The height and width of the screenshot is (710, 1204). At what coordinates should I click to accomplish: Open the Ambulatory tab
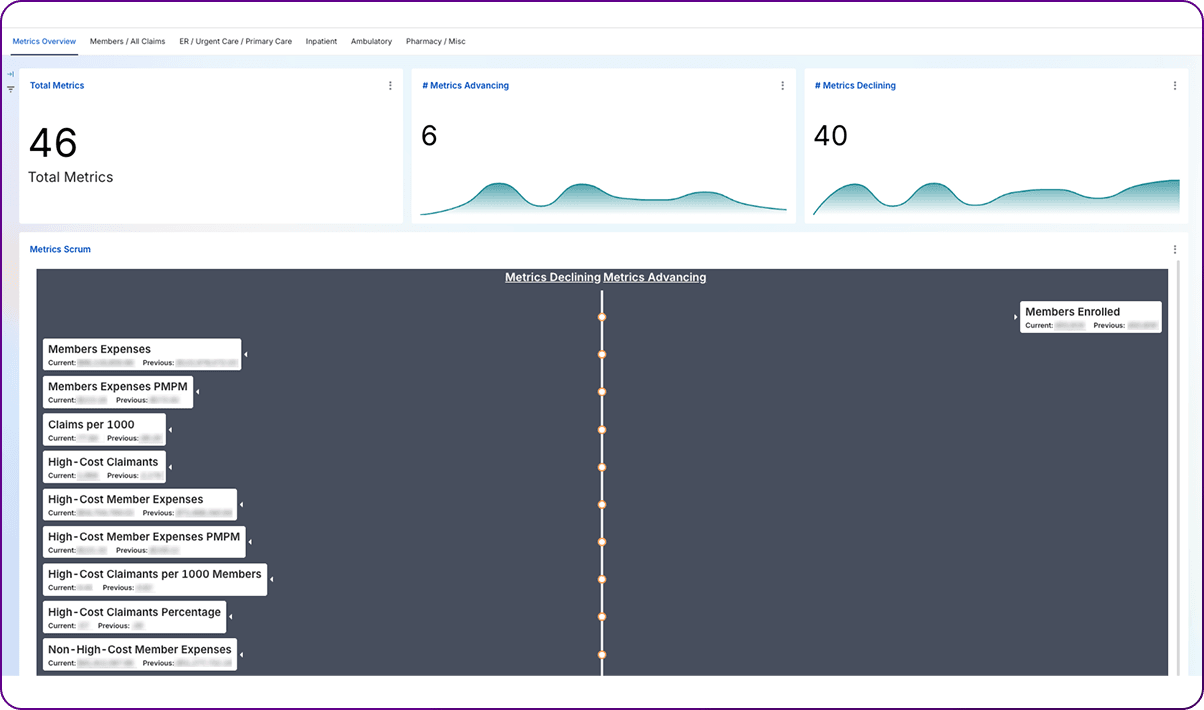click(x=371, y=42)
